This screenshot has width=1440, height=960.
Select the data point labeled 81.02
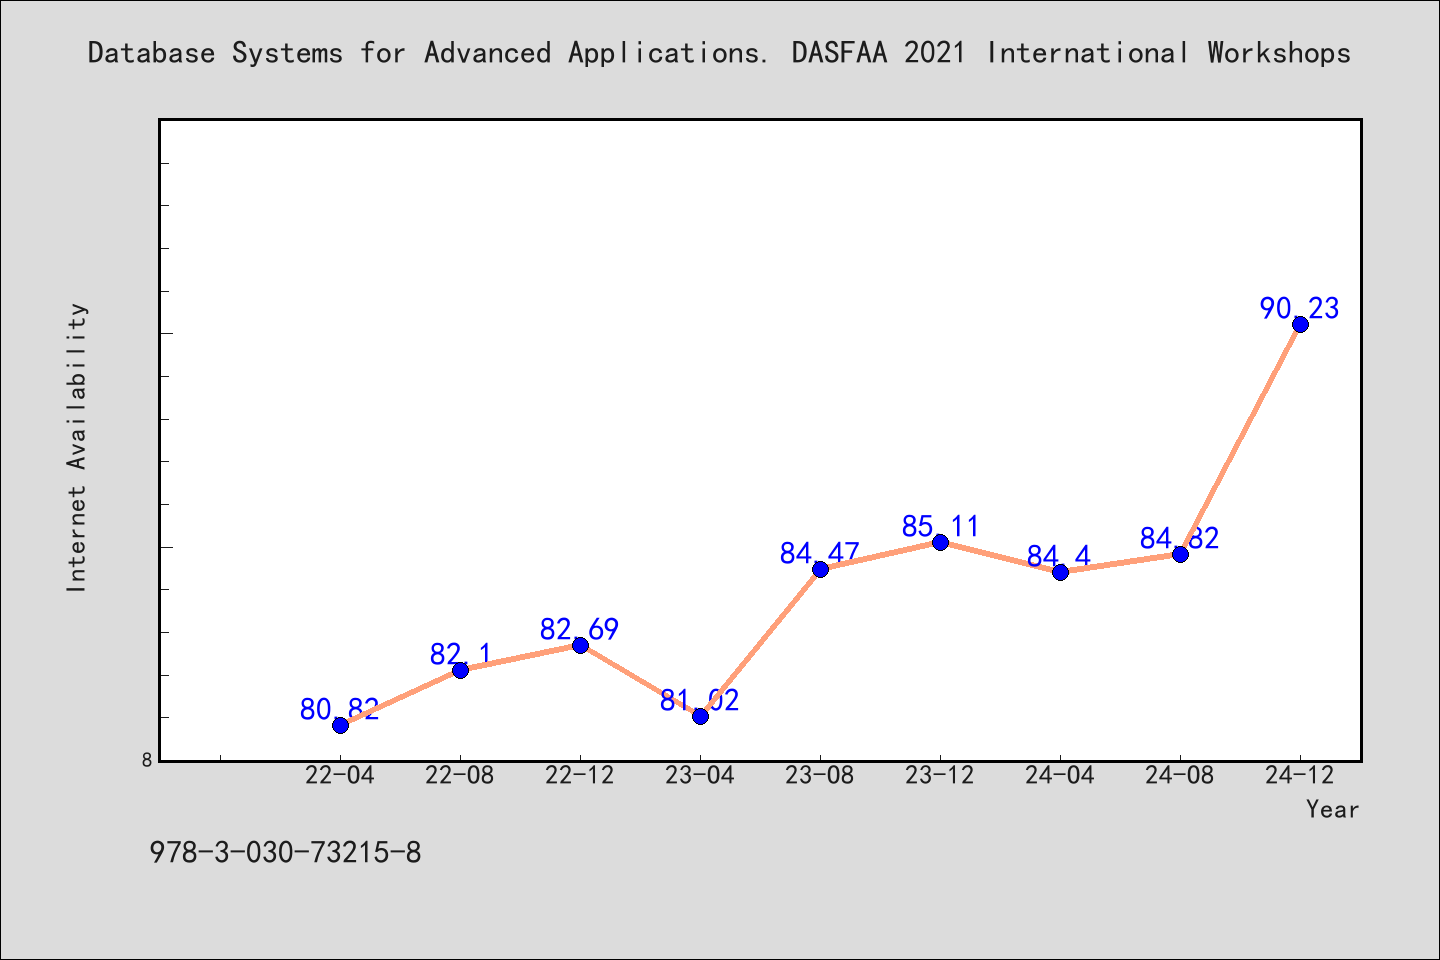click(x=700, y=716)
